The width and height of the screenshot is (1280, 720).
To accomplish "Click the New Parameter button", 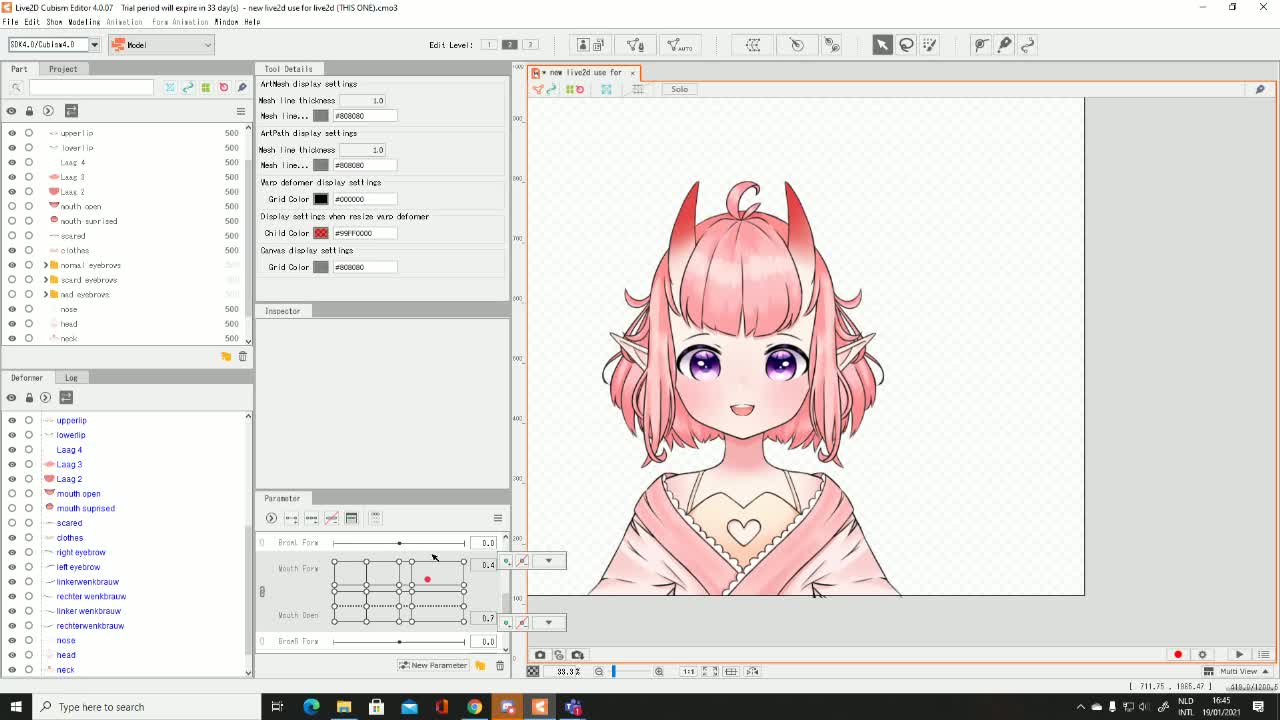I will coord(433,665).
